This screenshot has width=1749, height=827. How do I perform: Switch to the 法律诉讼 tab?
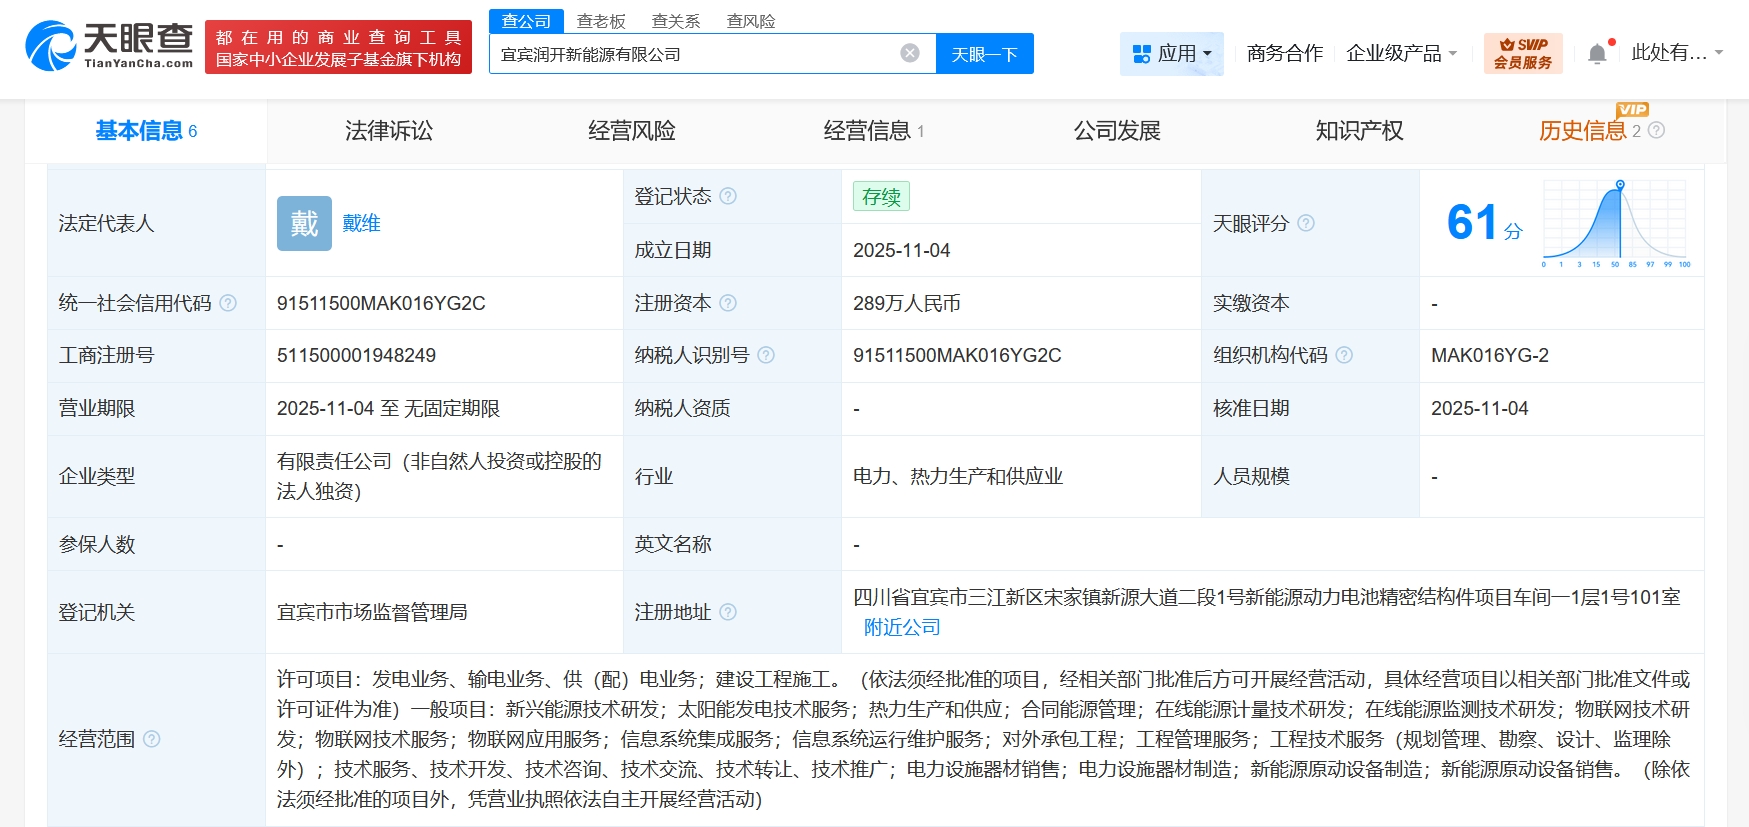tap(389, 131)
